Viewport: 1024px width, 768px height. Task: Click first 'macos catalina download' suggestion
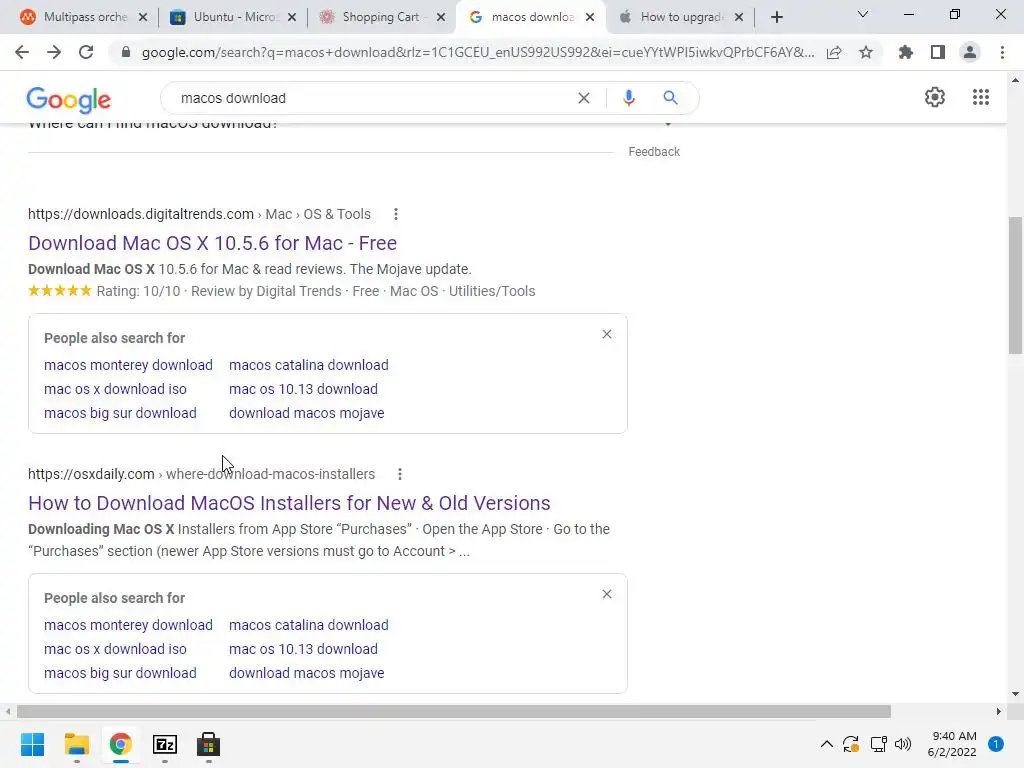[x=308, y=365]
